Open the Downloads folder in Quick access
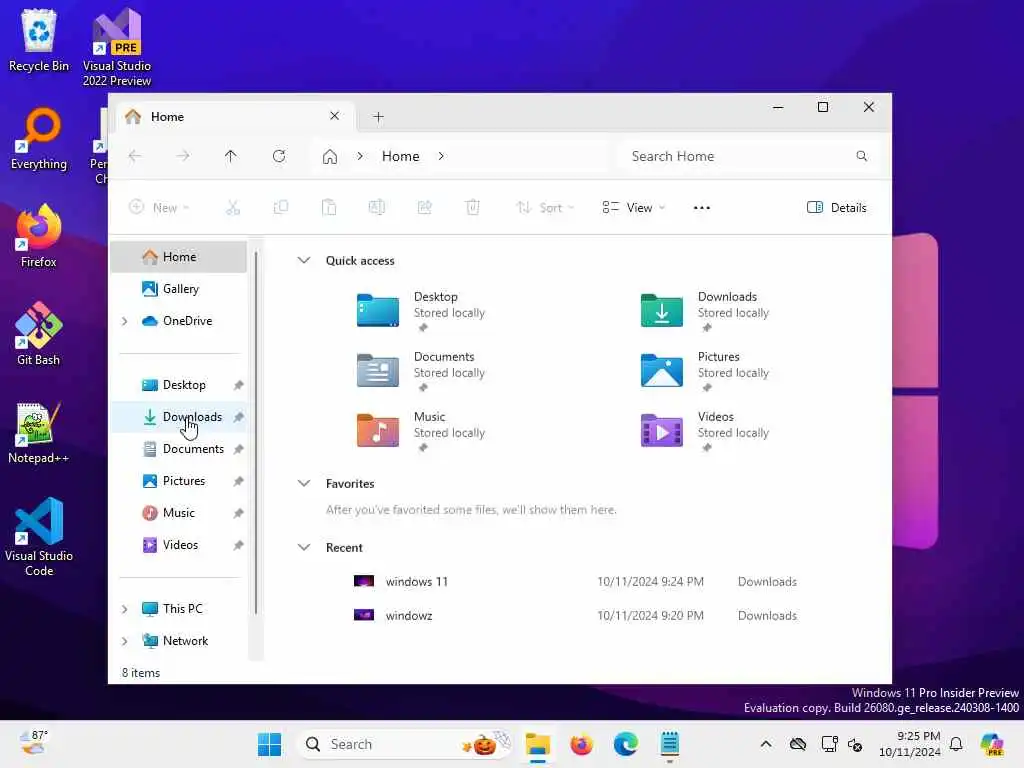This screenshot has height=768, width=1024. coord(705,310)
